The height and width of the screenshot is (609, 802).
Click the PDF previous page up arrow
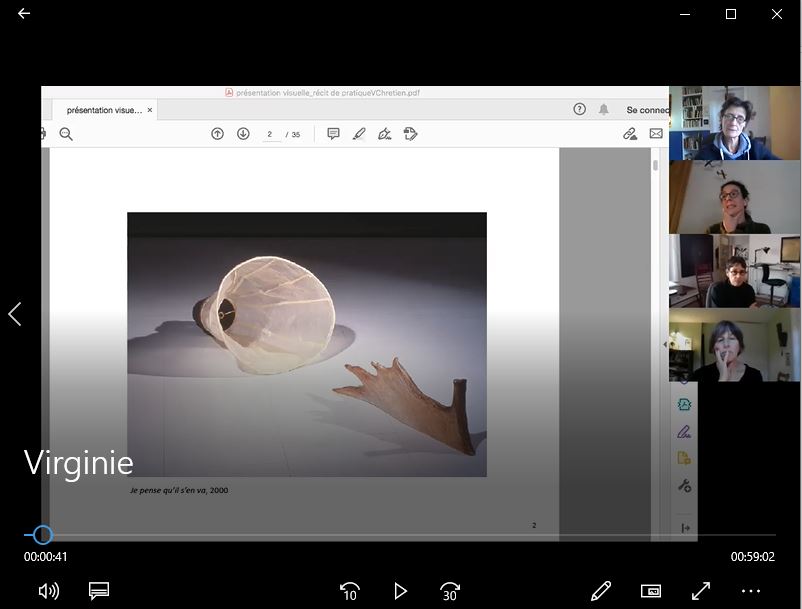click(217, 134)
